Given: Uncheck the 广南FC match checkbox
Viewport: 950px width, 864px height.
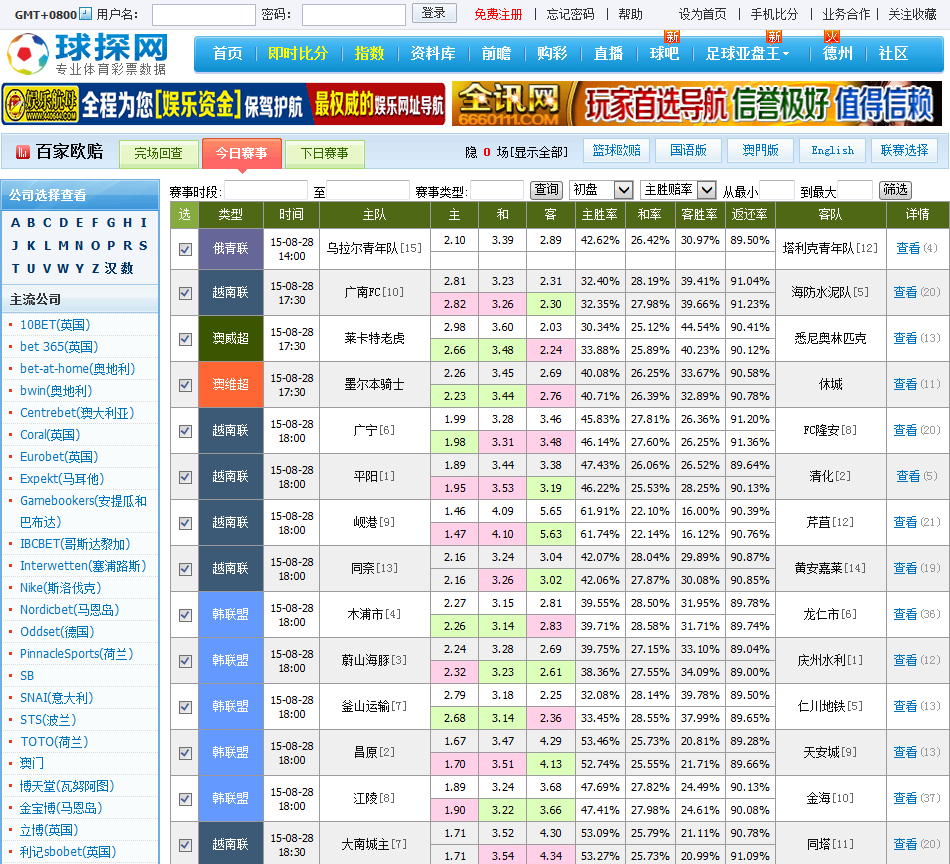Looking at the screenshot, I should (185, 293).
